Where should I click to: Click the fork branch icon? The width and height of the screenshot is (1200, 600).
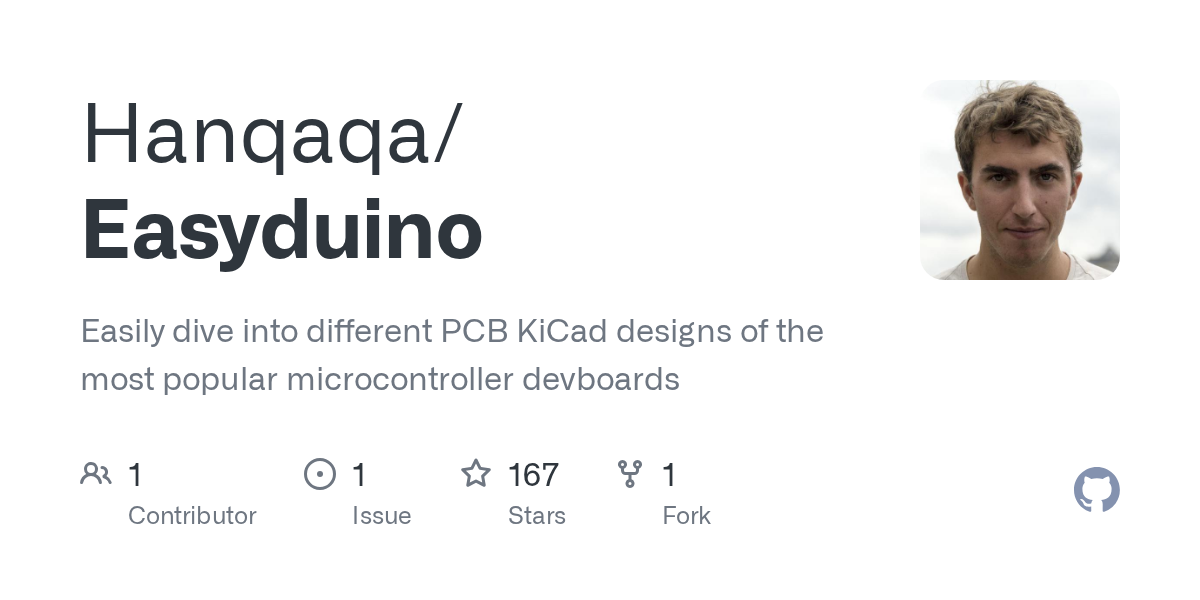tap(630, 474)
